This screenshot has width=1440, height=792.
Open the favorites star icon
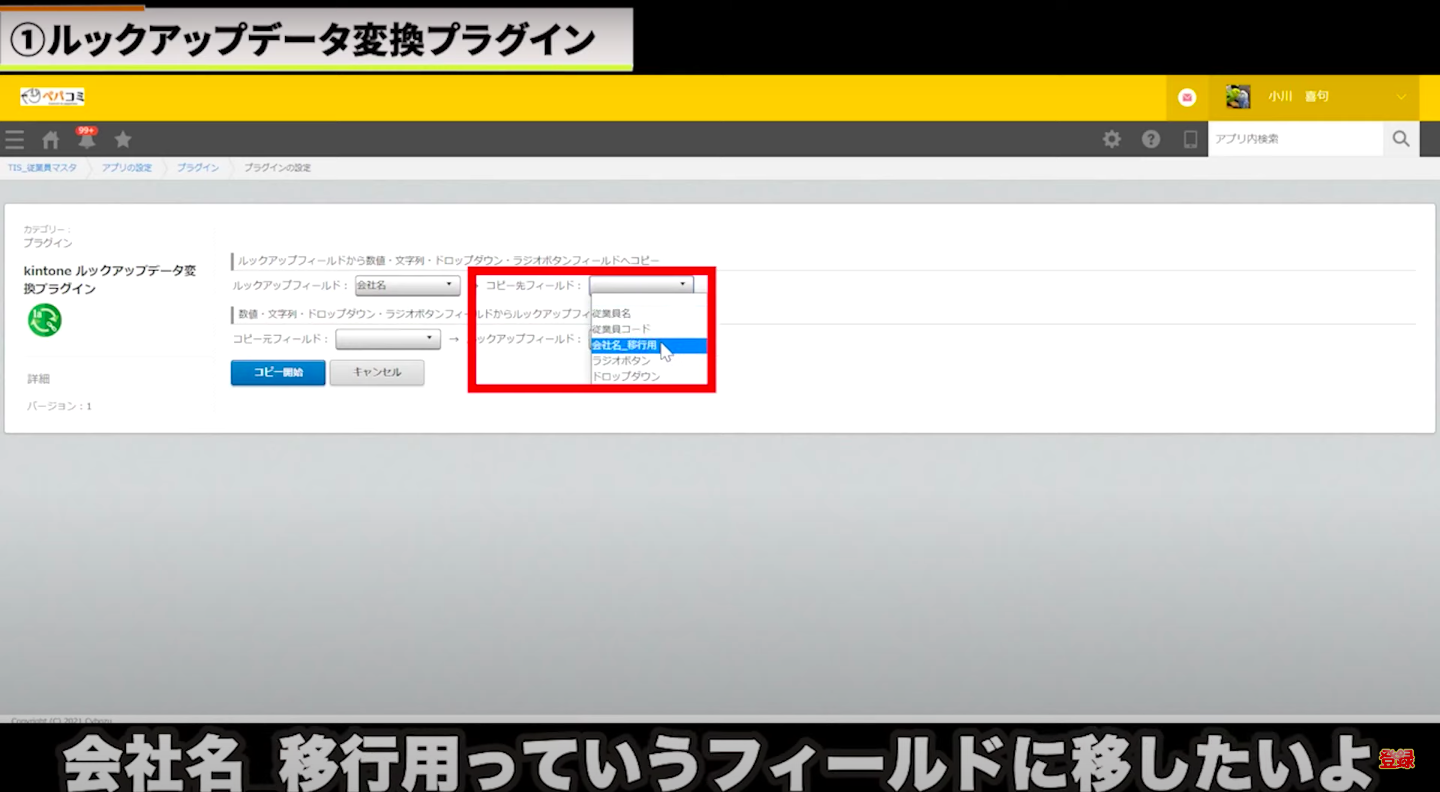coord(123,140)
